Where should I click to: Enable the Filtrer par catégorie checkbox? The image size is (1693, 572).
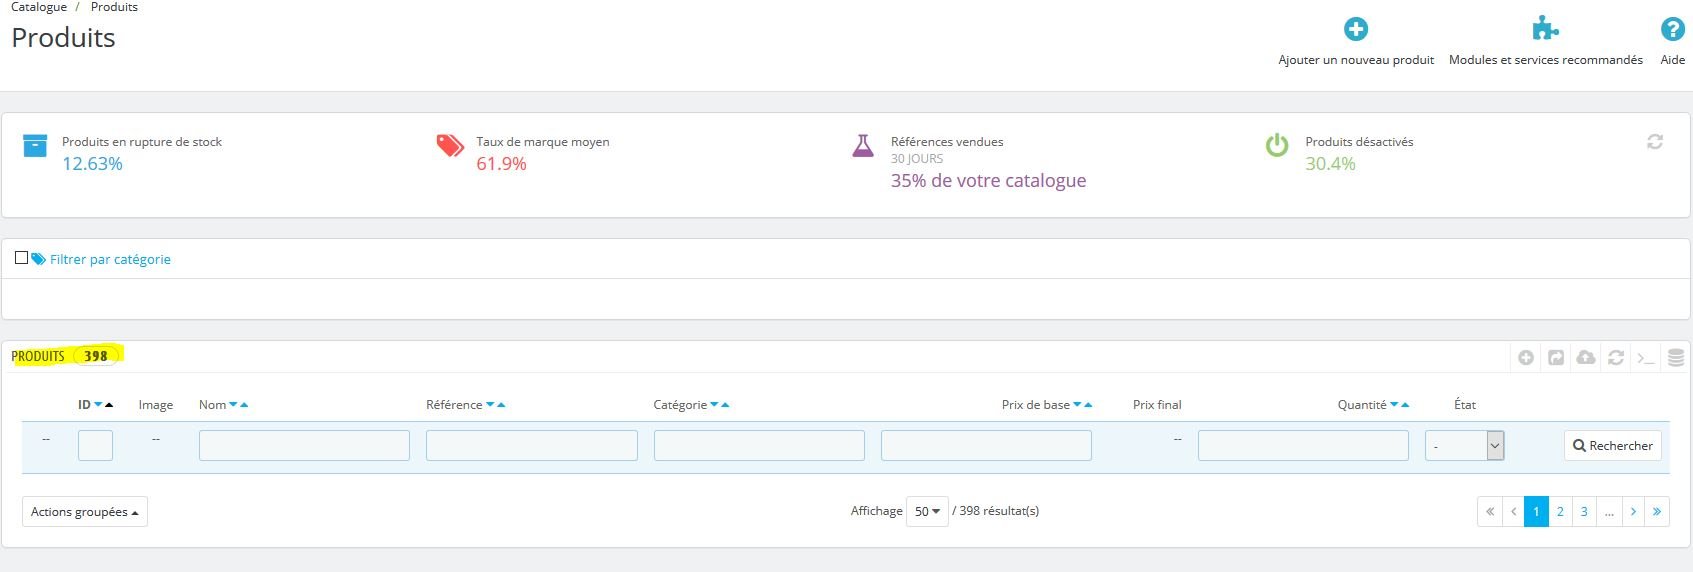coord(21,258)
